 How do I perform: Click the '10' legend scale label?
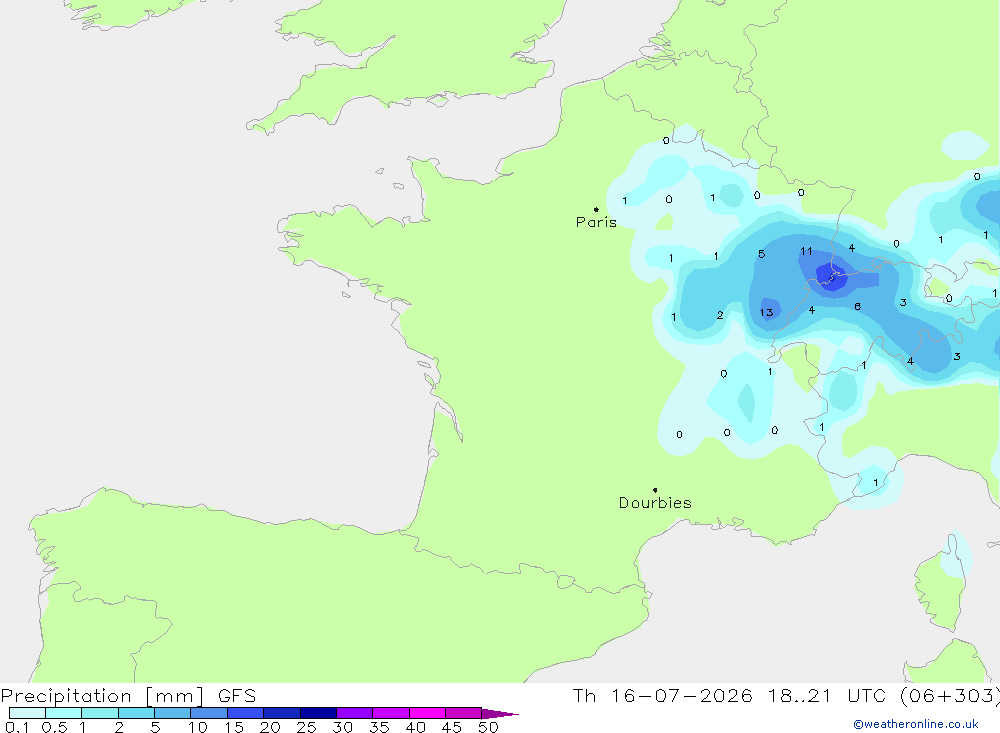(198, 727)
